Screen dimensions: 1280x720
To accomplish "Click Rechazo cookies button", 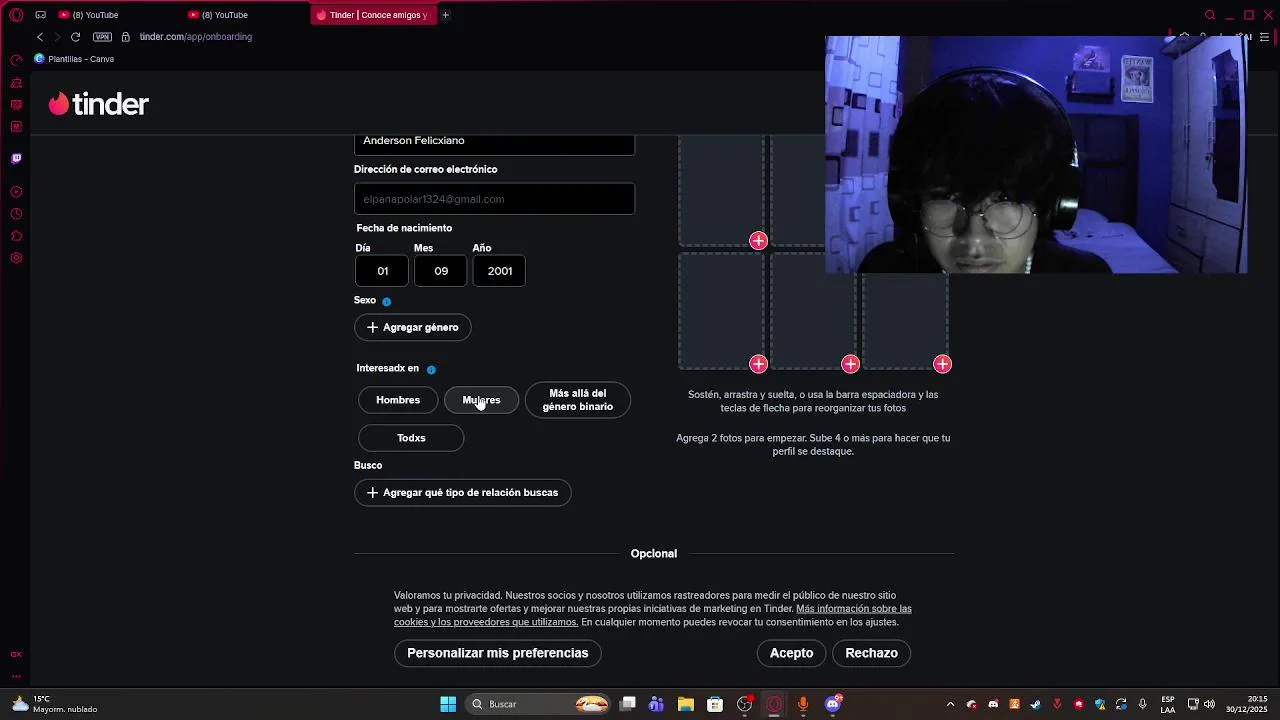I will [871, 653].
